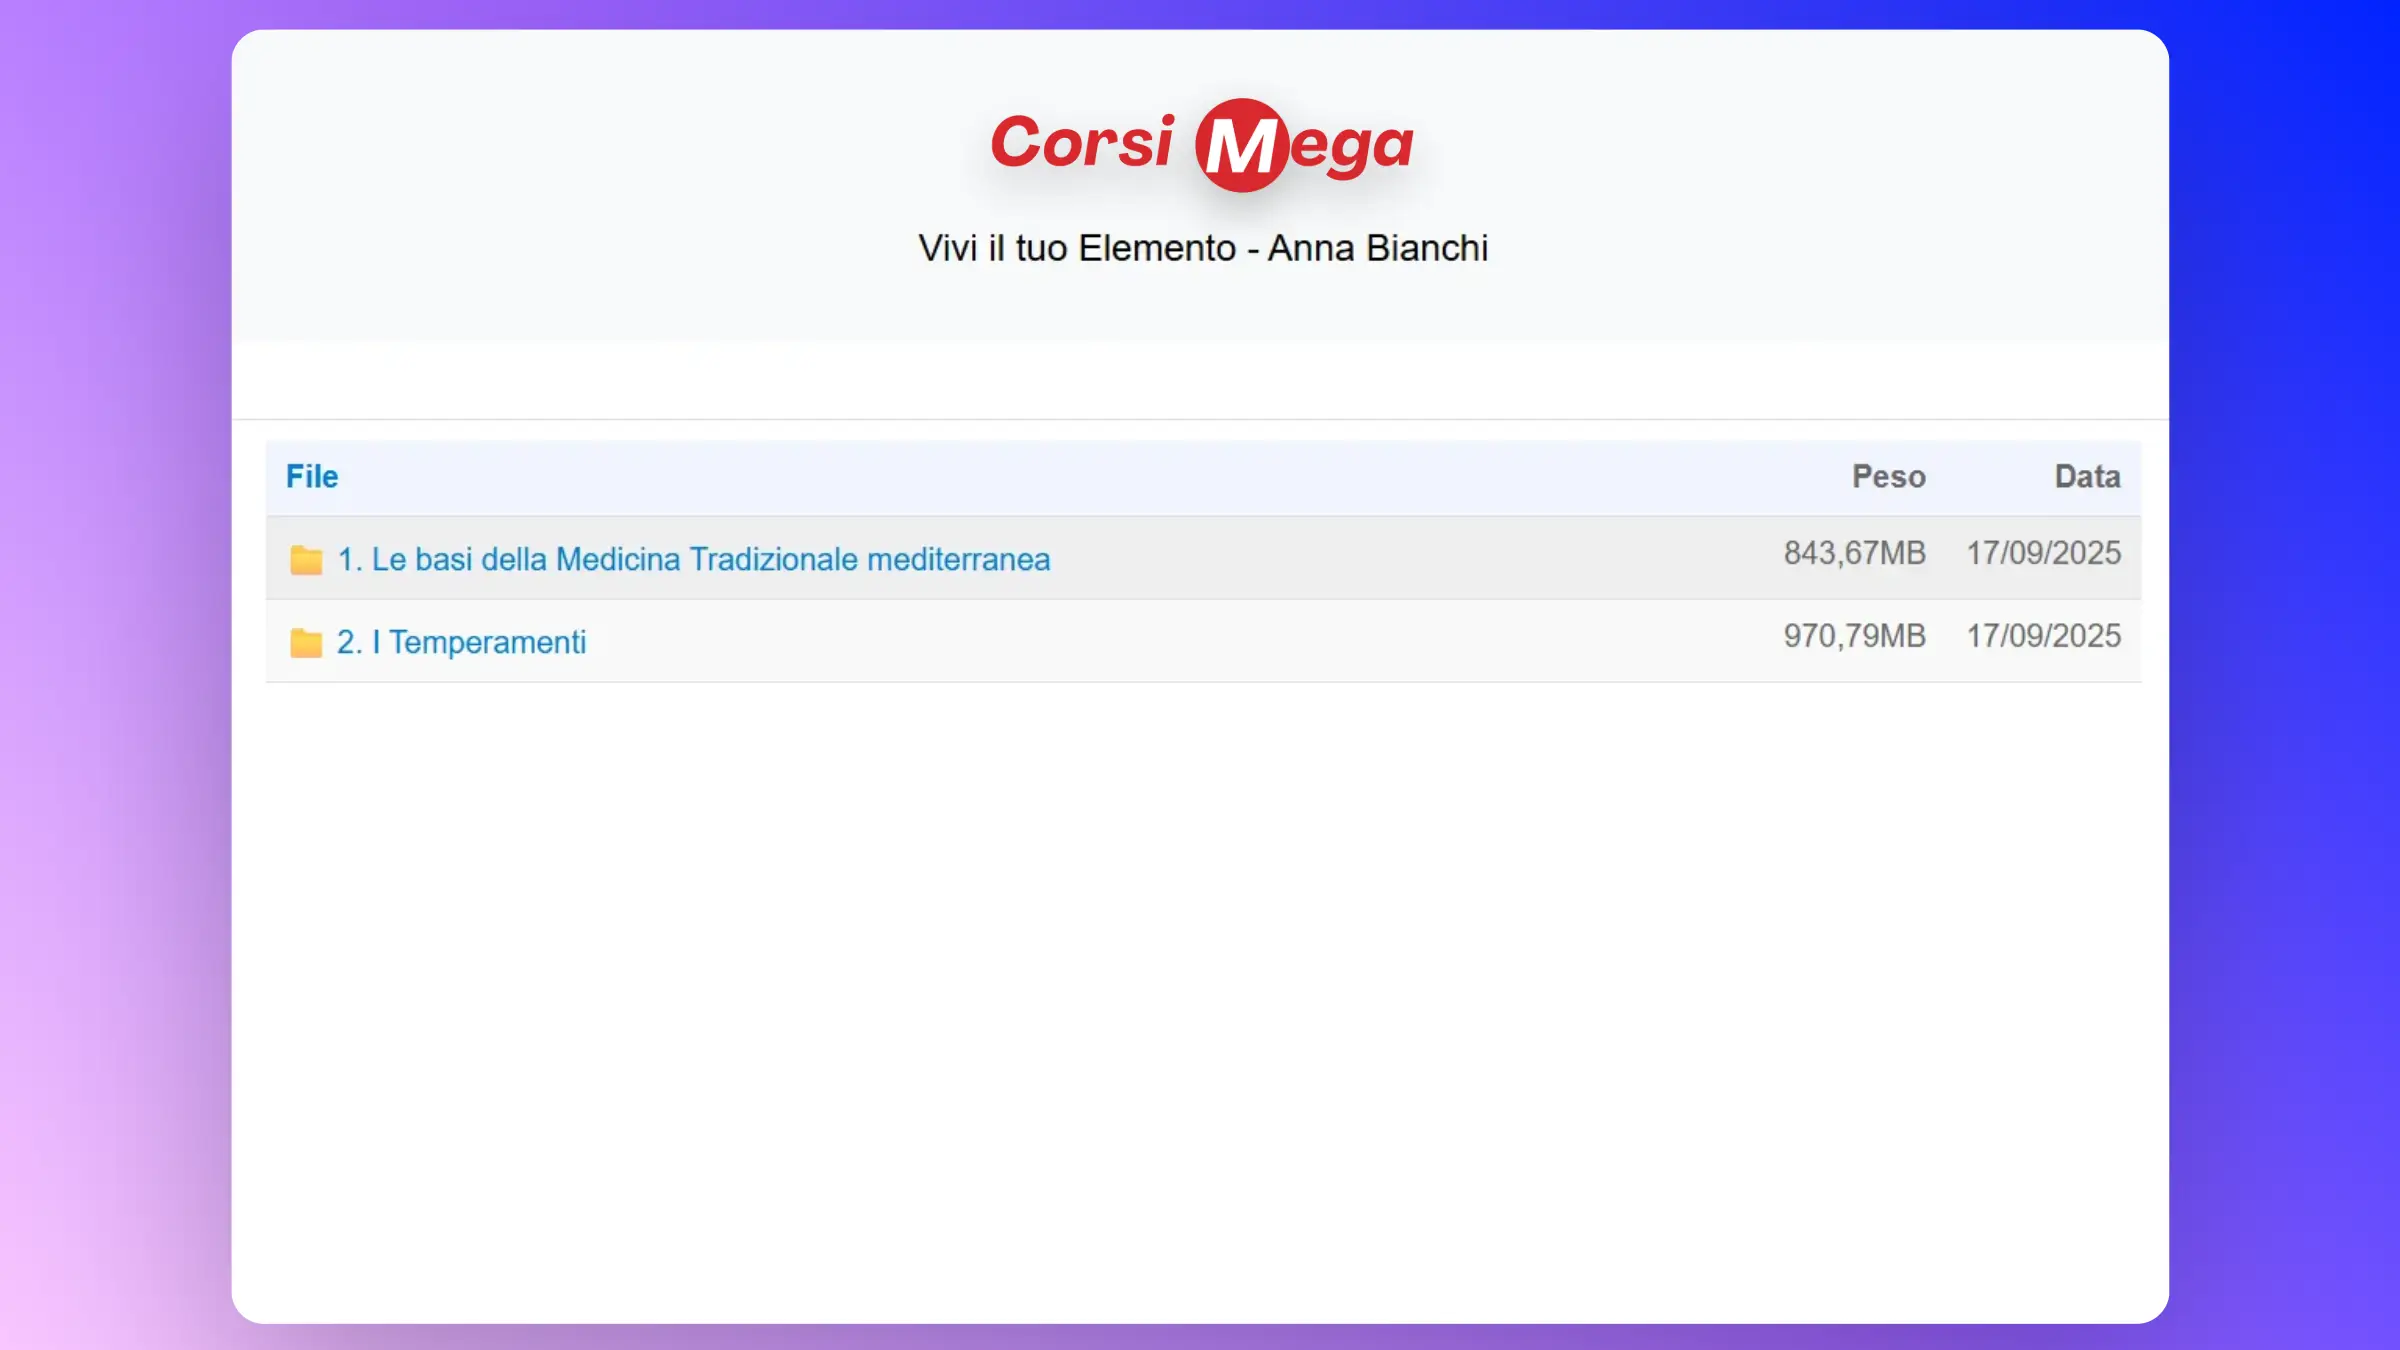This screenshot has width=2400, height=1350.
Task: Click the number '2.' of second folder entry
Action: tap(349, 642)
